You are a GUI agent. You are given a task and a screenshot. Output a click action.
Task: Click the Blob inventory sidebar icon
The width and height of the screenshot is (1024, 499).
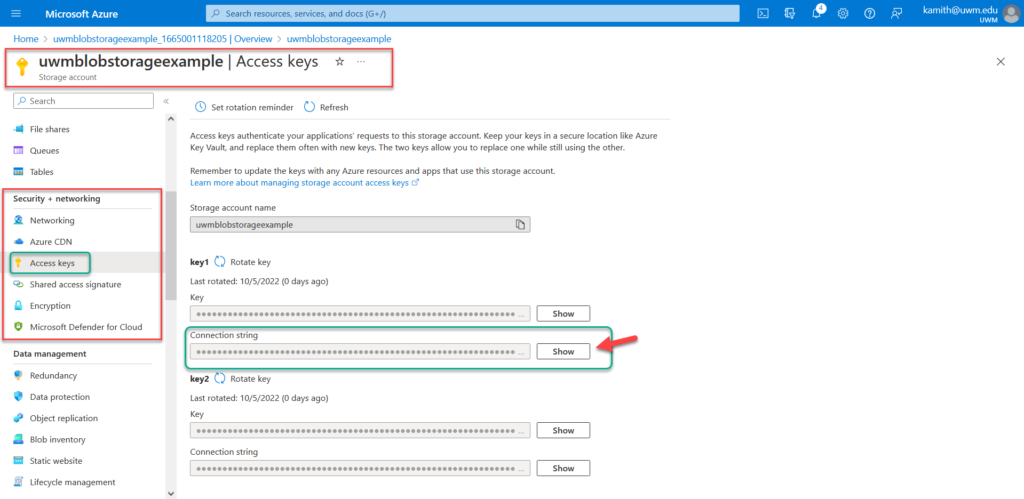coord(19,440)
